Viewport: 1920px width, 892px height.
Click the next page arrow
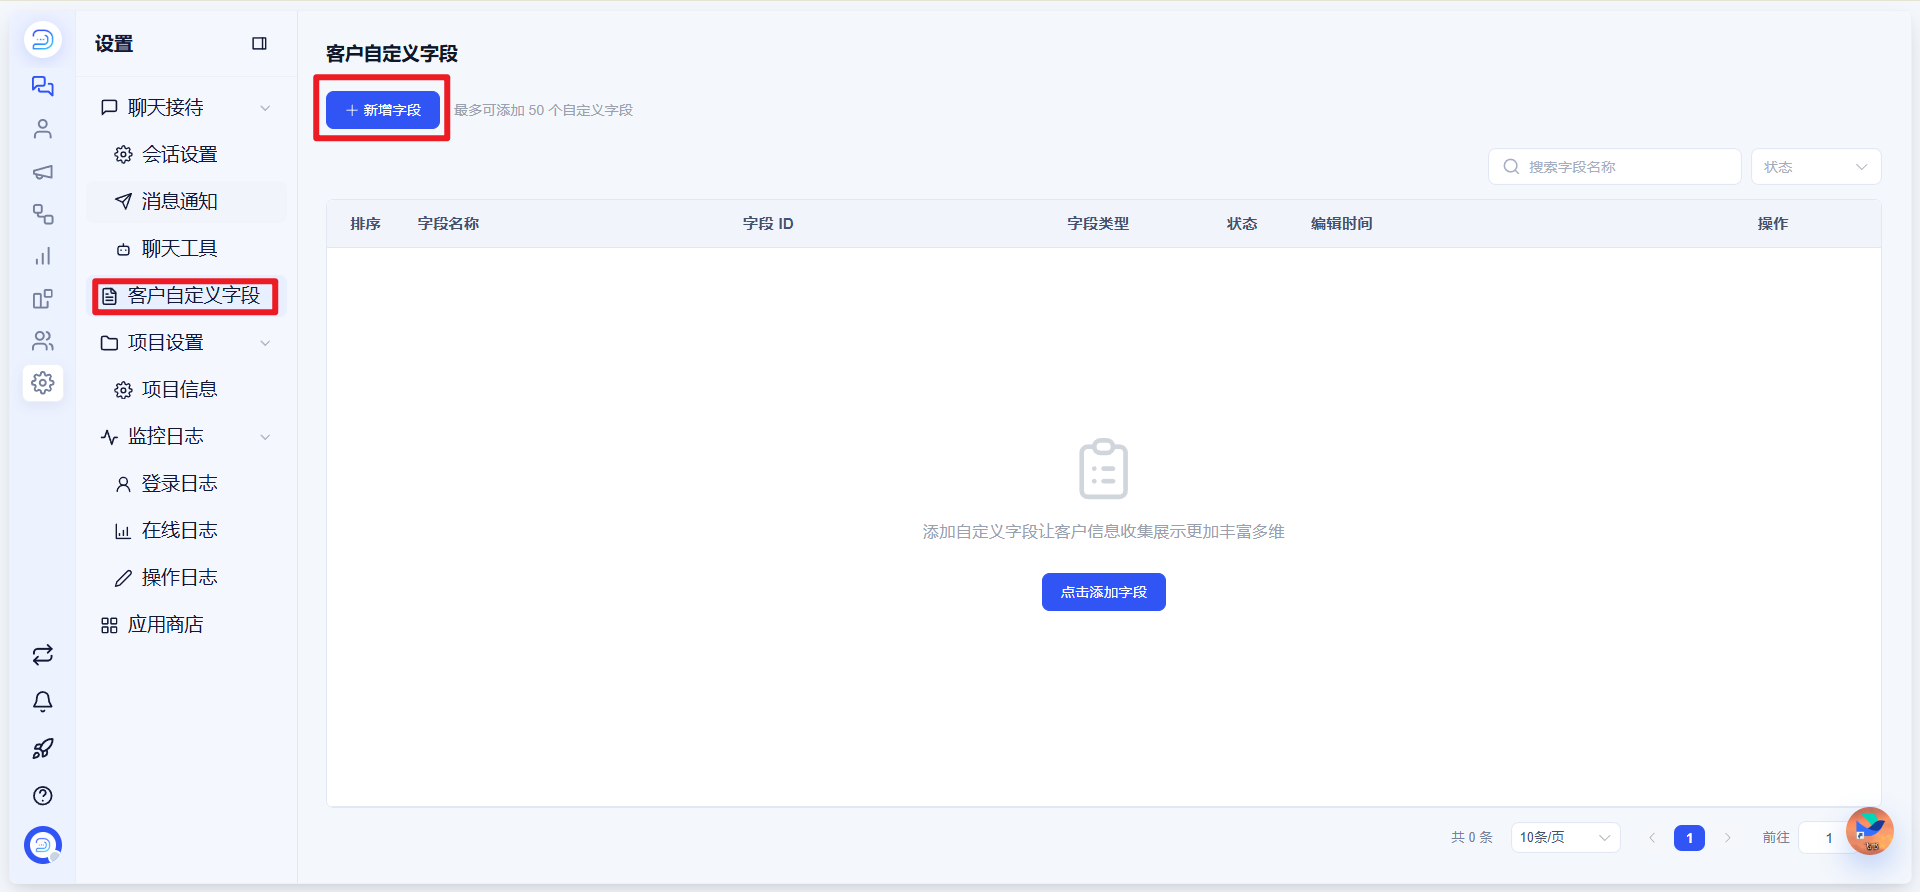coord(1727,838)
